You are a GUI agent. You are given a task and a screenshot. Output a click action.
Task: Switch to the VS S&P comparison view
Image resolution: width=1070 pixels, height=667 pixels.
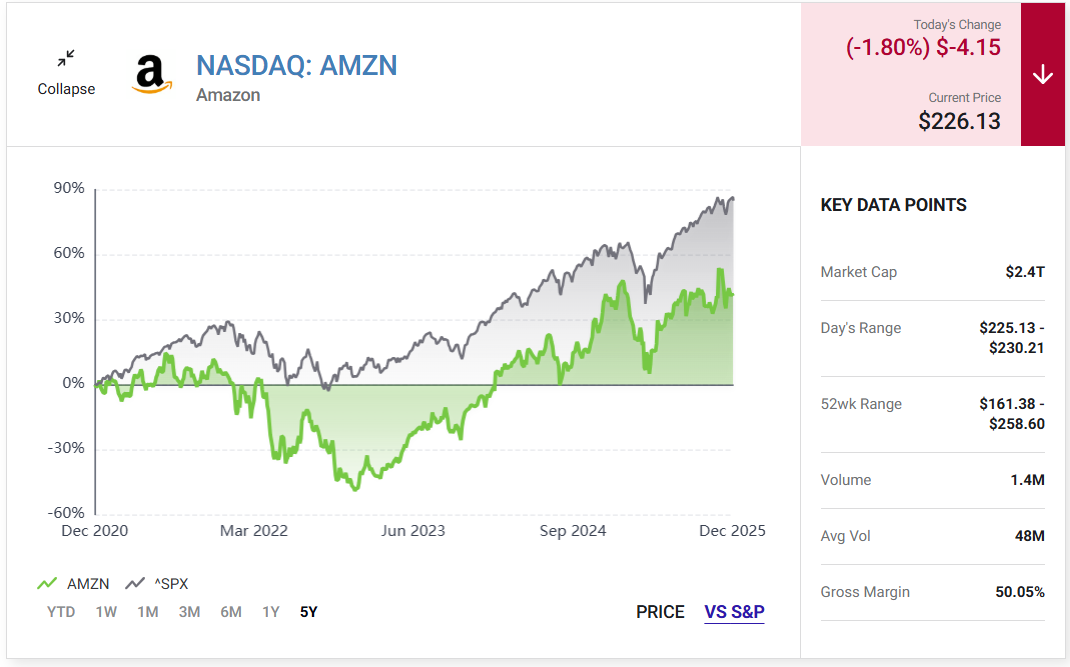coord(734,612)
